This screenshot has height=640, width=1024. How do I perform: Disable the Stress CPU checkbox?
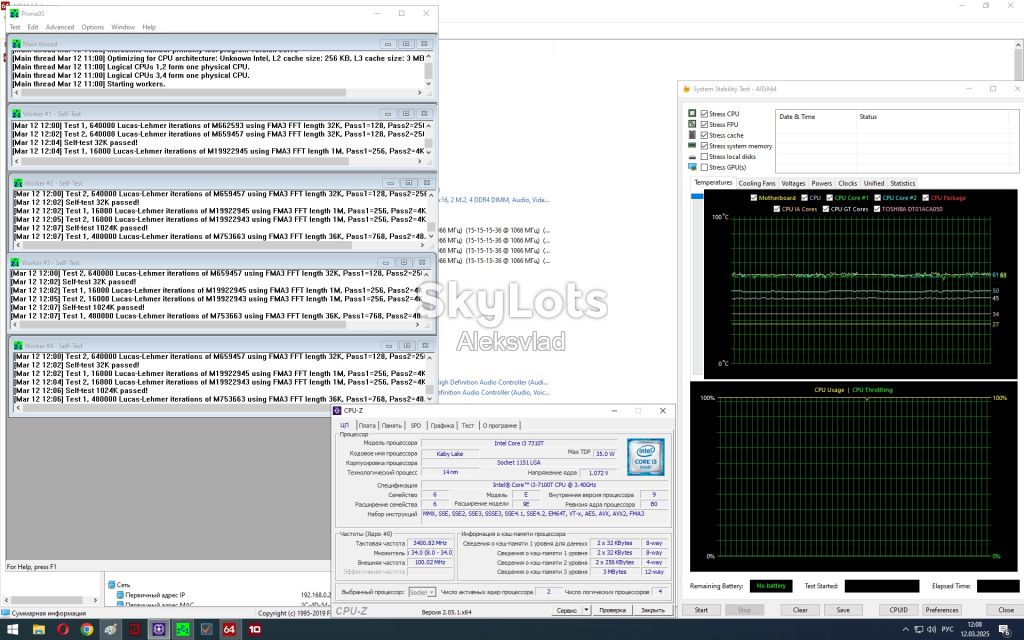tap(704, 114)
